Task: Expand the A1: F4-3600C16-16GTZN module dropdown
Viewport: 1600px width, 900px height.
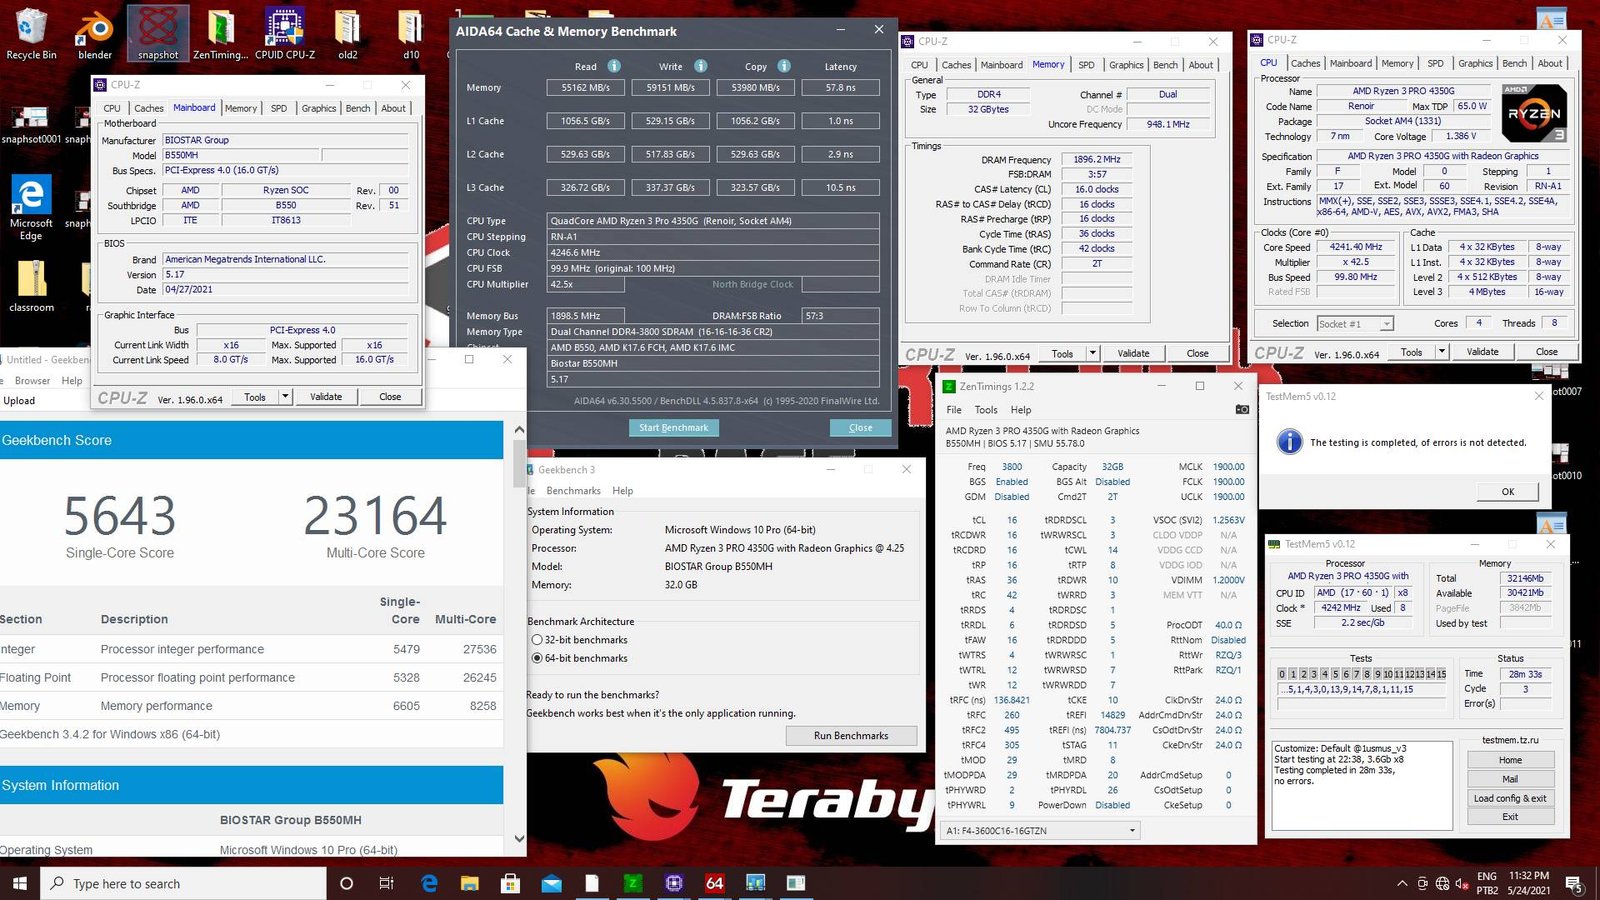Action: 1132,830
